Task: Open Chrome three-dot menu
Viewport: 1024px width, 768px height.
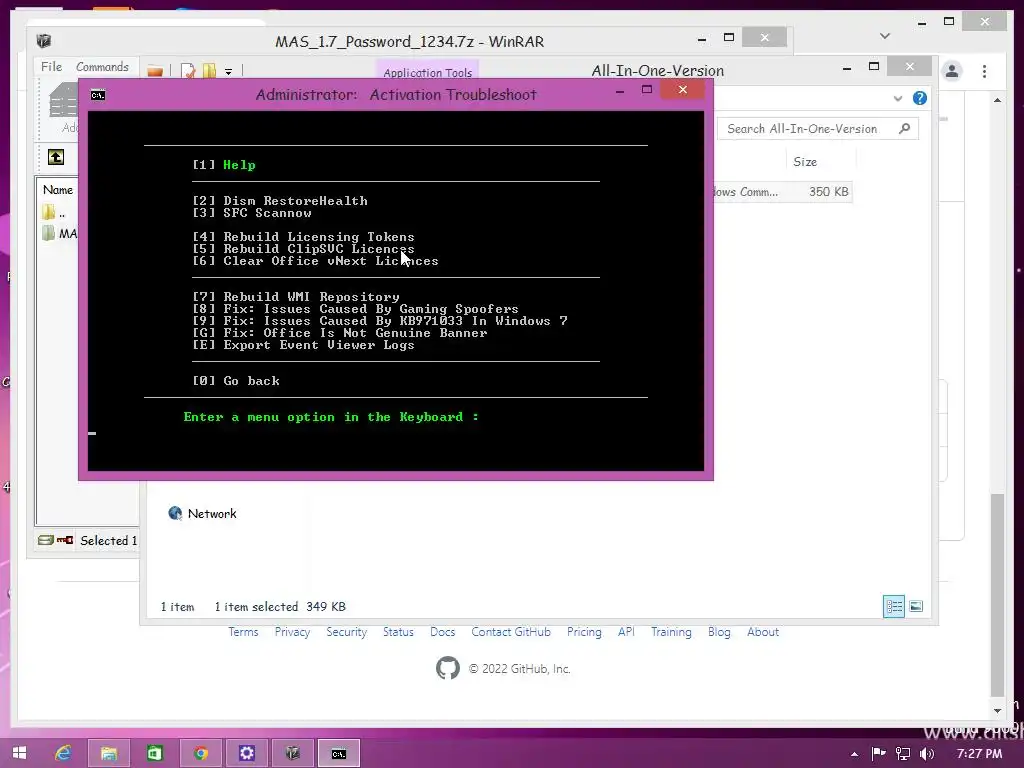Action: (984, 71)
